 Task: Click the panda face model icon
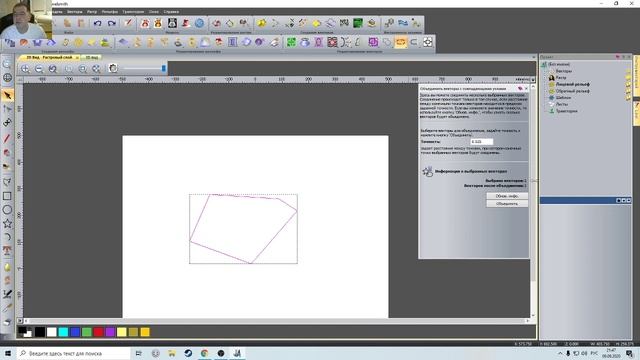pos(172,23)
